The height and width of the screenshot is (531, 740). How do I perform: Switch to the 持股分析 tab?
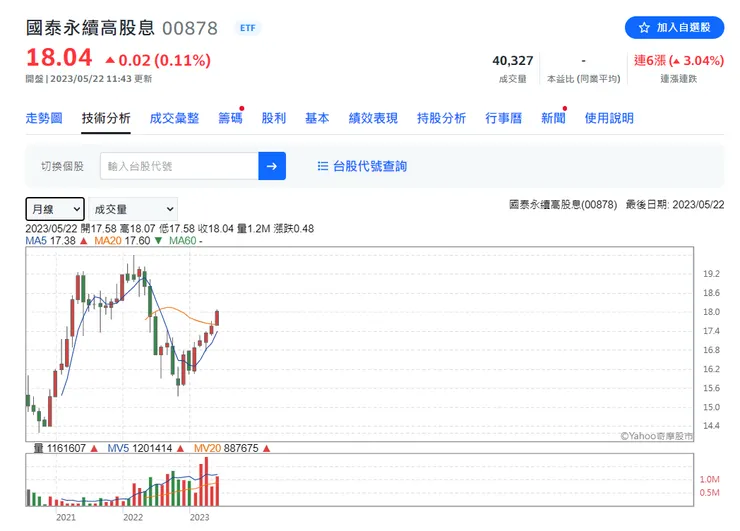coord(441,118)
